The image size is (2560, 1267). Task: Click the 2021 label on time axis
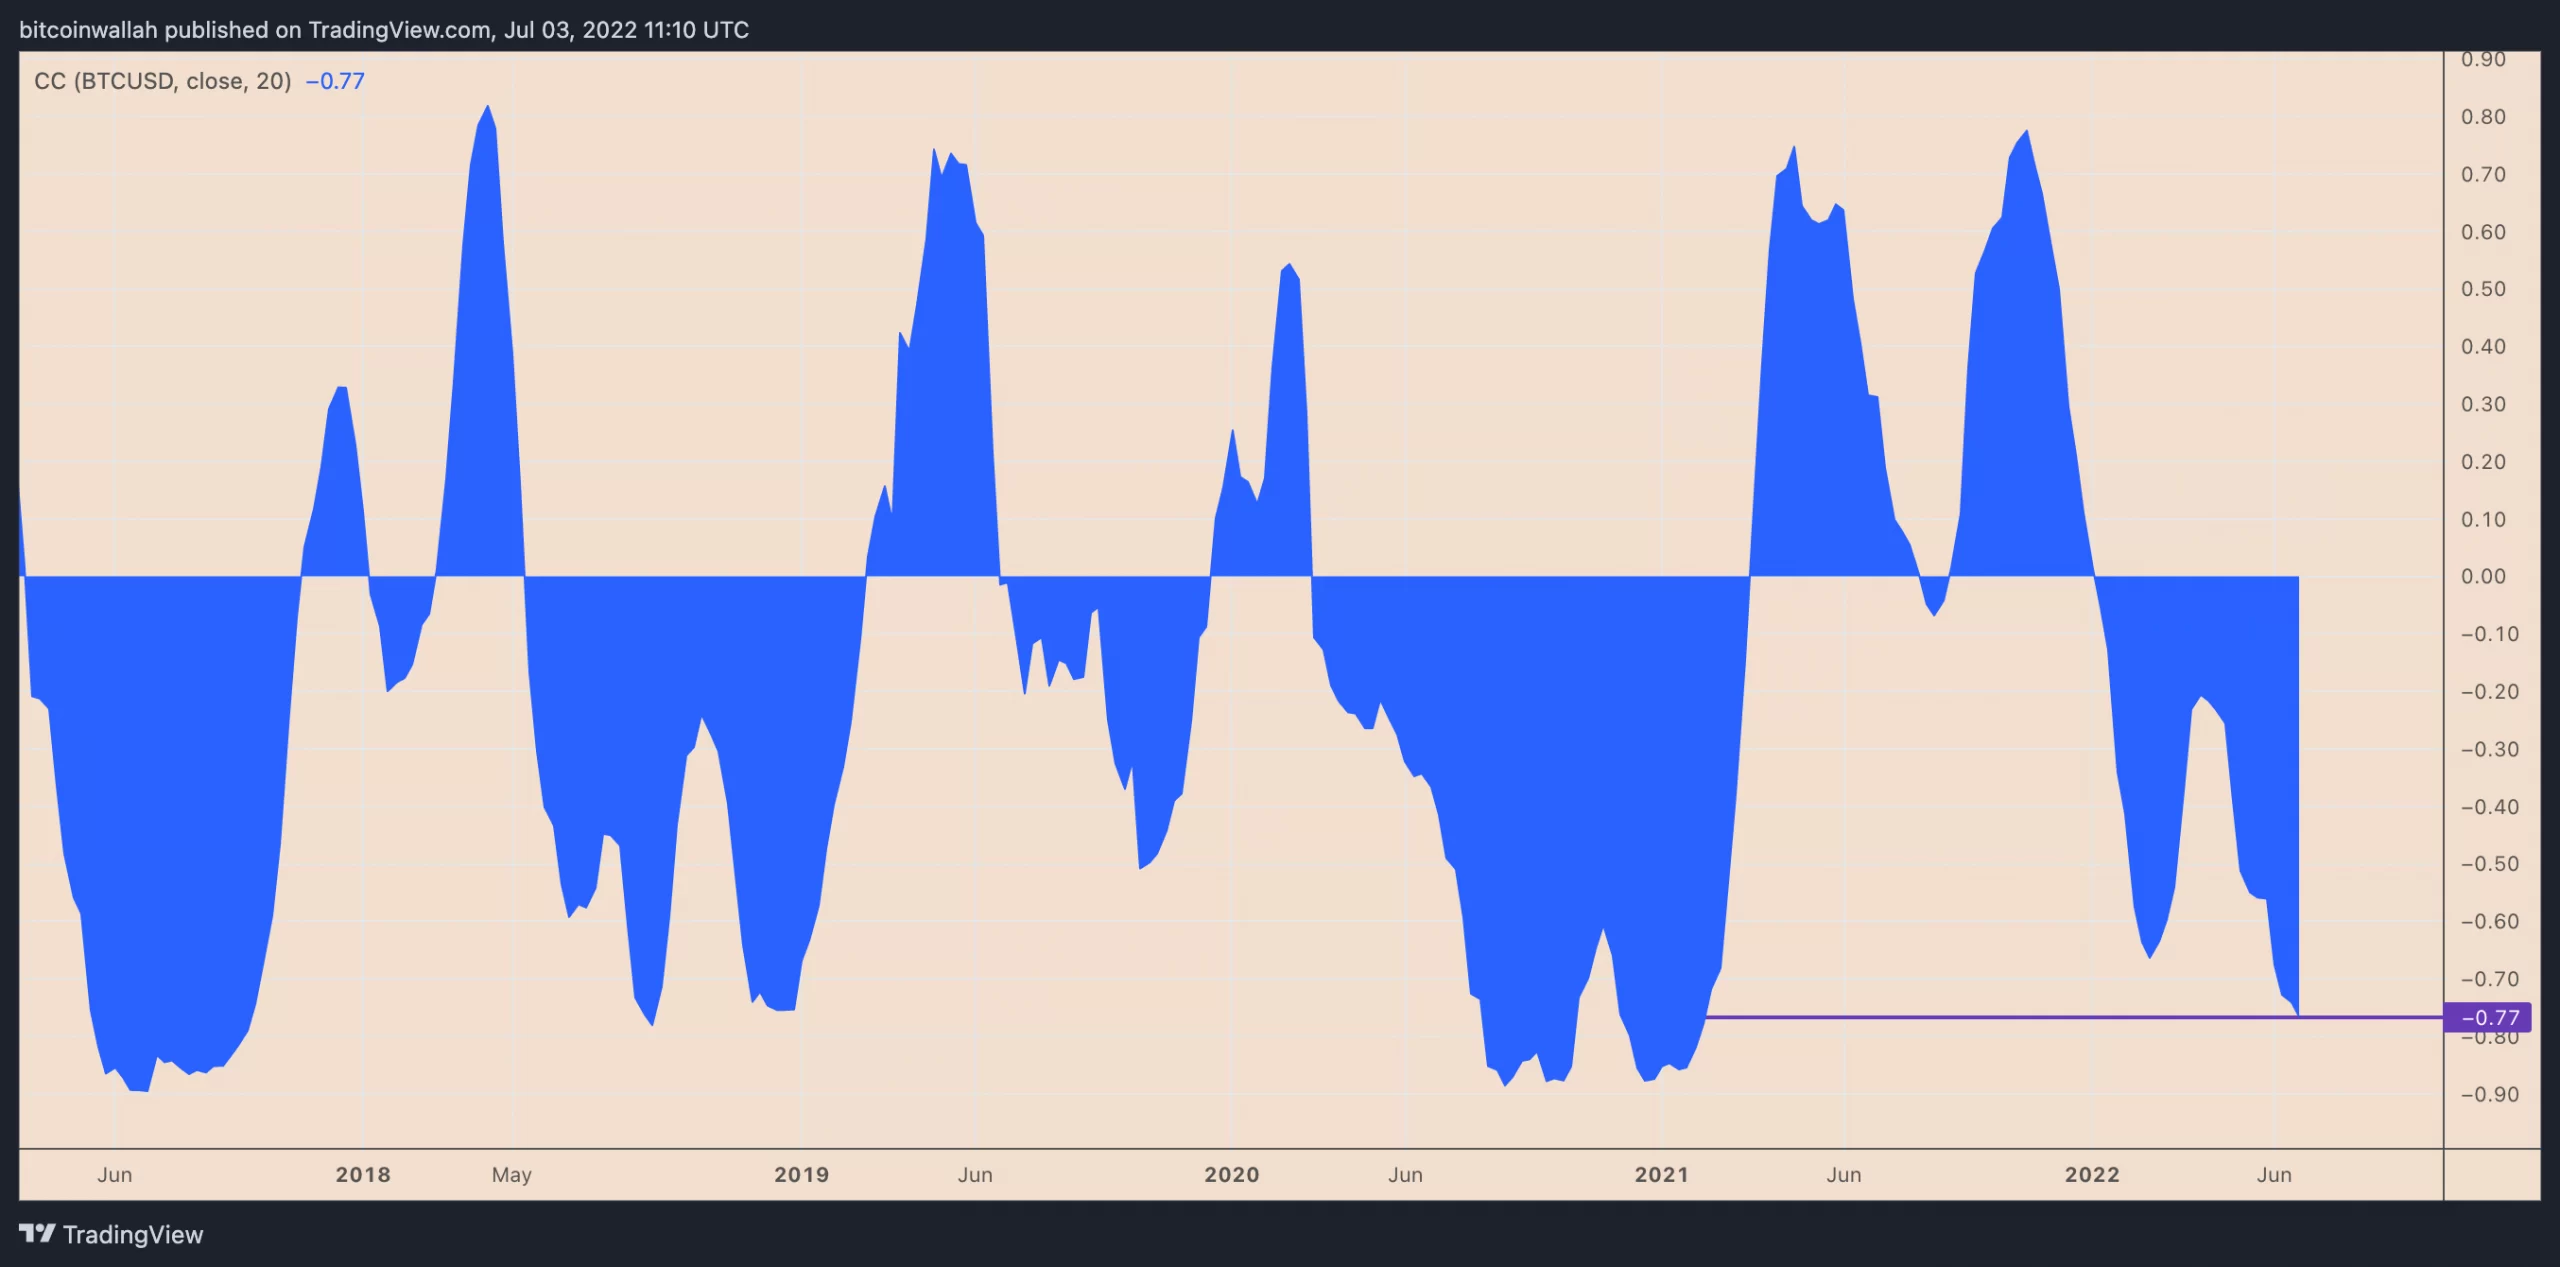pos(1662,1174)
